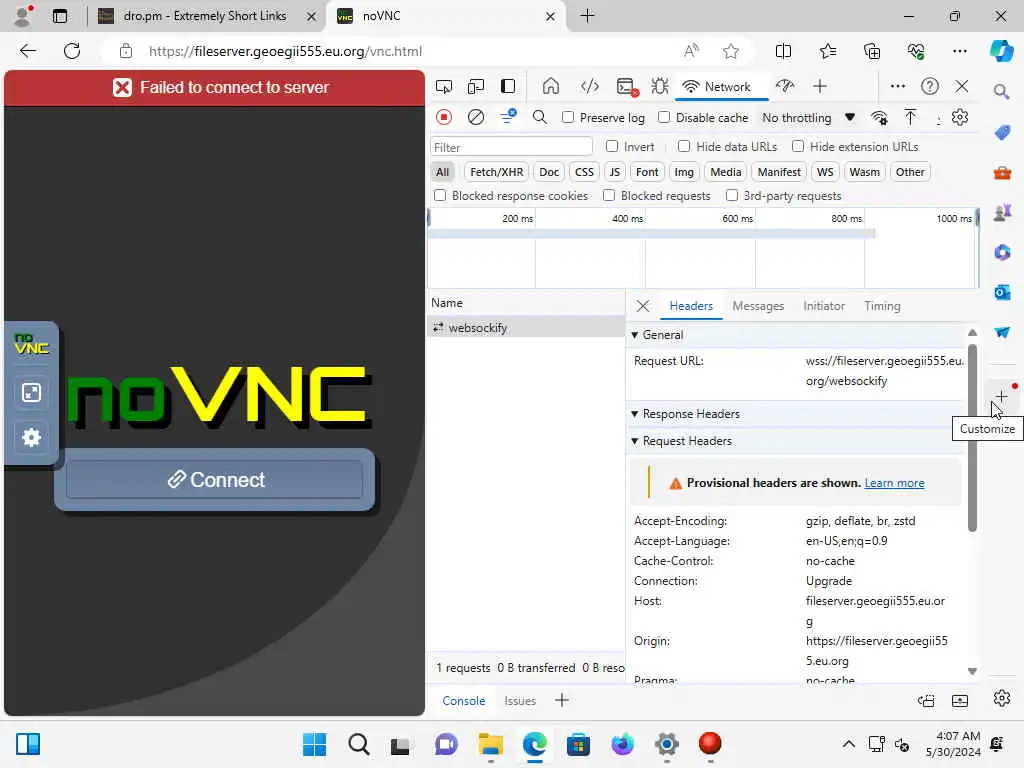The width and height of the screenshot is (1024, 768).
Task: Filter requests by Img type
Action: coord(684,172)
